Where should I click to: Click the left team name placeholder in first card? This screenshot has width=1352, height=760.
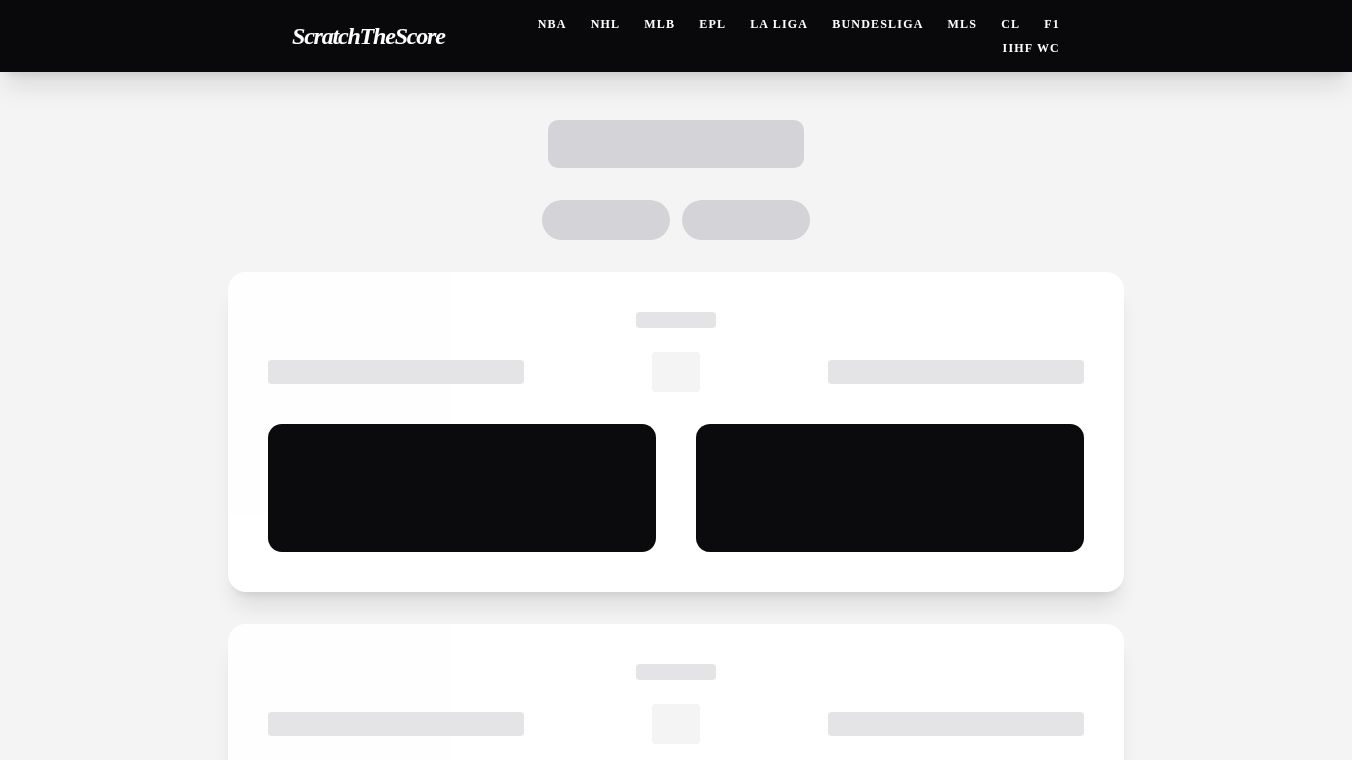tap(396, 372)
